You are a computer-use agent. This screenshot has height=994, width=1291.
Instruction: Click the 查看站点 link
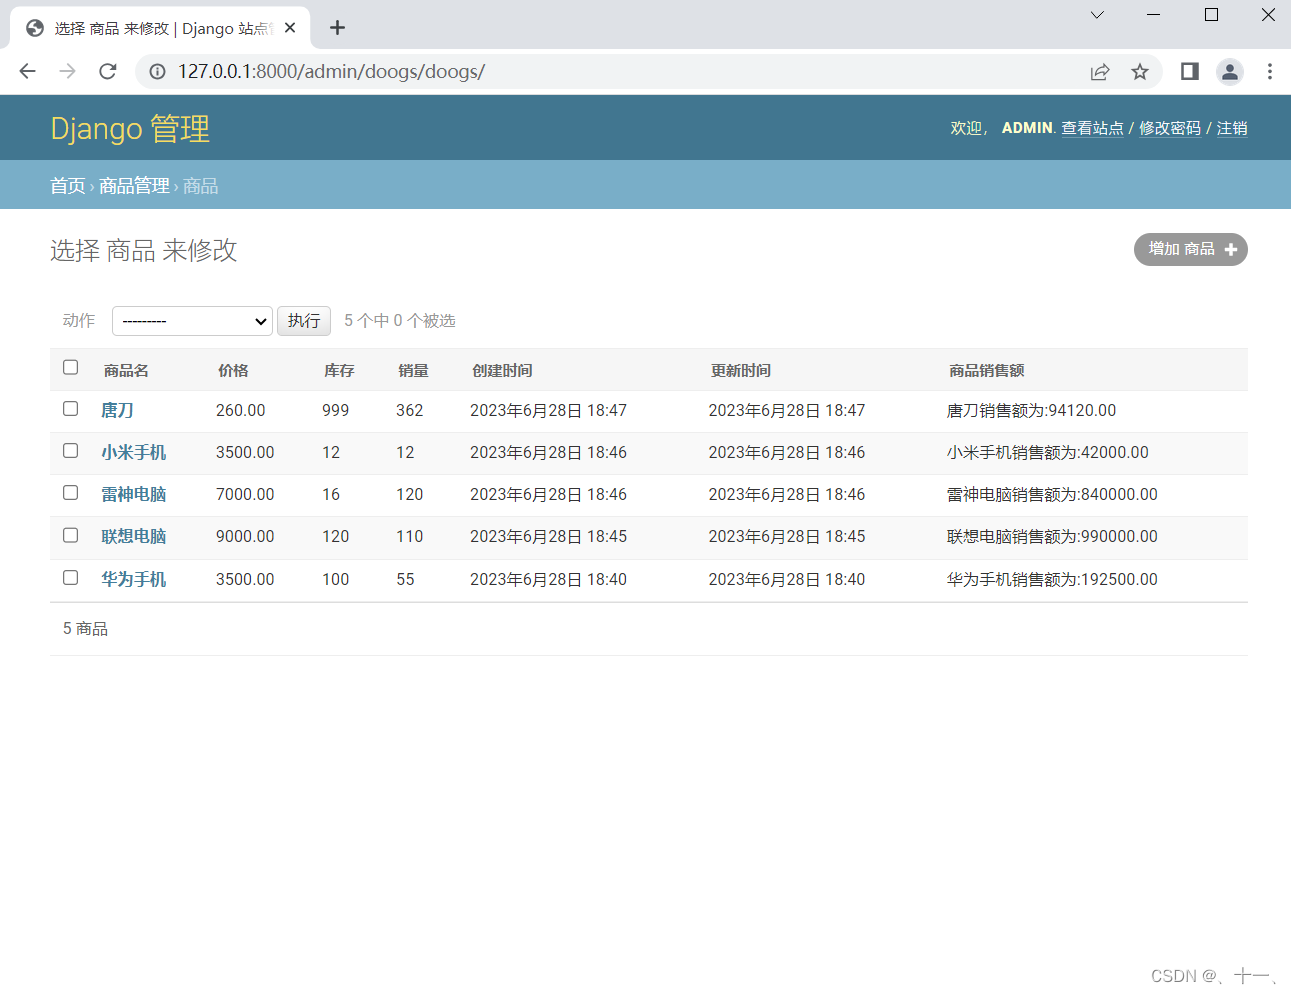pyautogui.click(x=1092, y=128)
